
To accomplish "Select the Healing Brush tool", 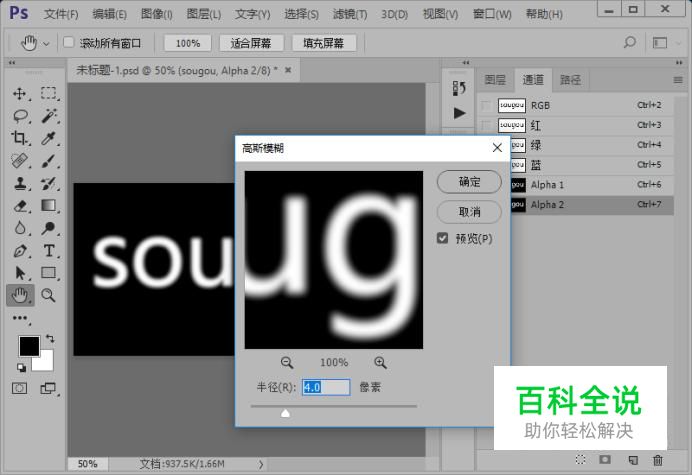I will coord(19,161).
